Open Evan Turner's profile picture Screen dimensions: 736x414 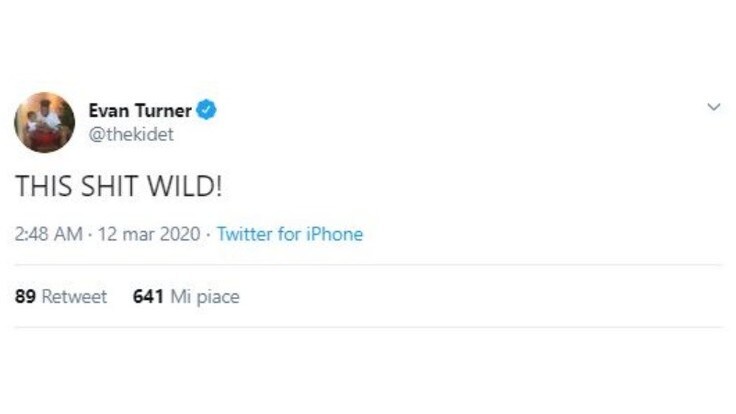click(45, 123)
